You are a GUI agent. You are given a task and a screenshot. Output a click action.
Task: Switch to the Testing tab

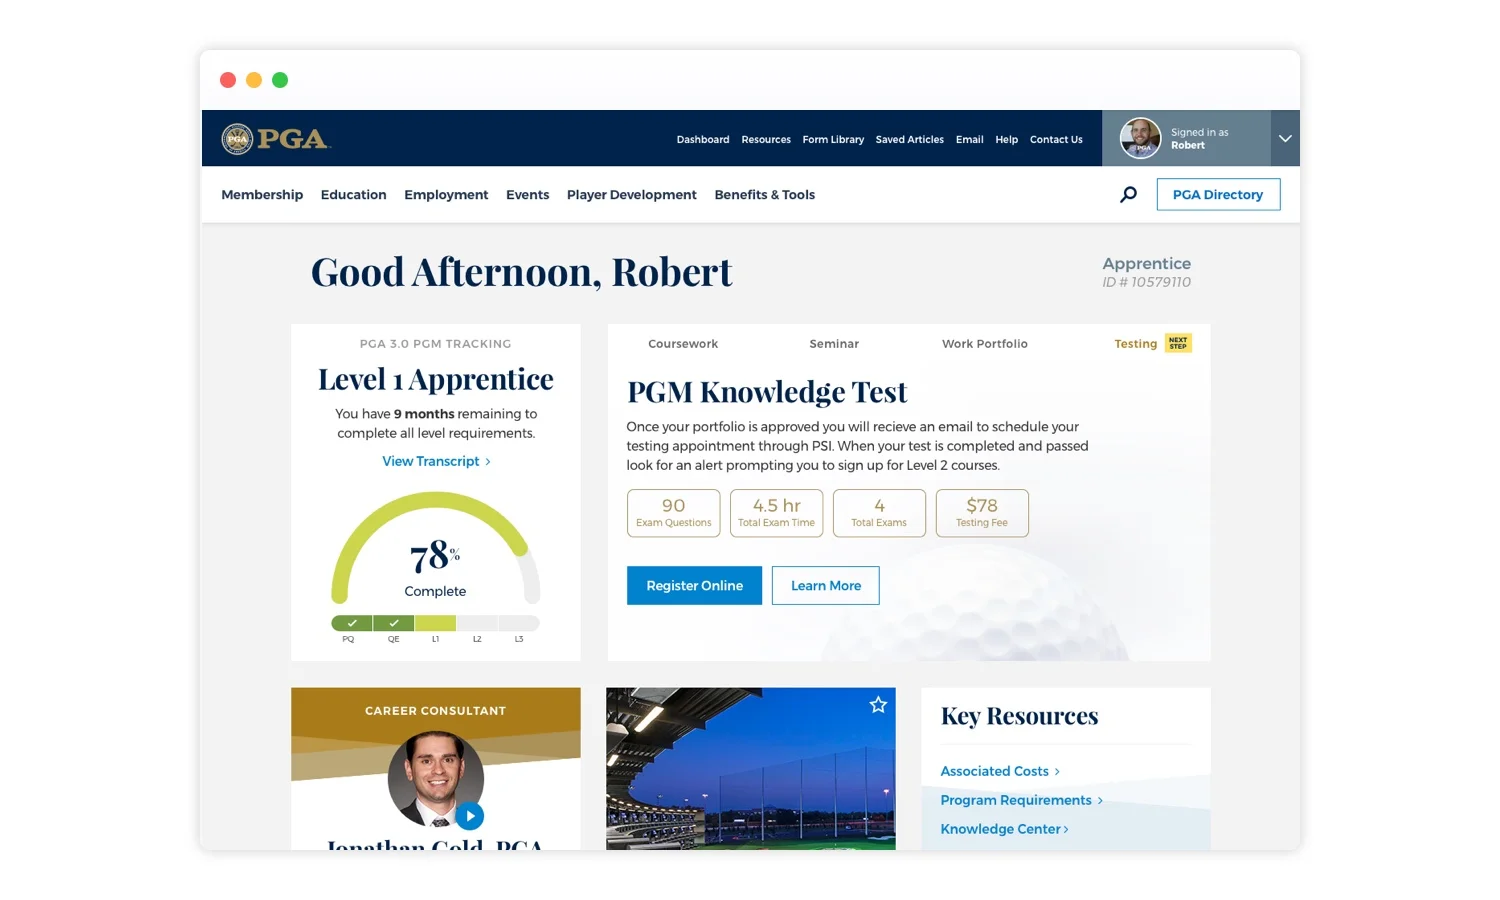point(1136,344)
